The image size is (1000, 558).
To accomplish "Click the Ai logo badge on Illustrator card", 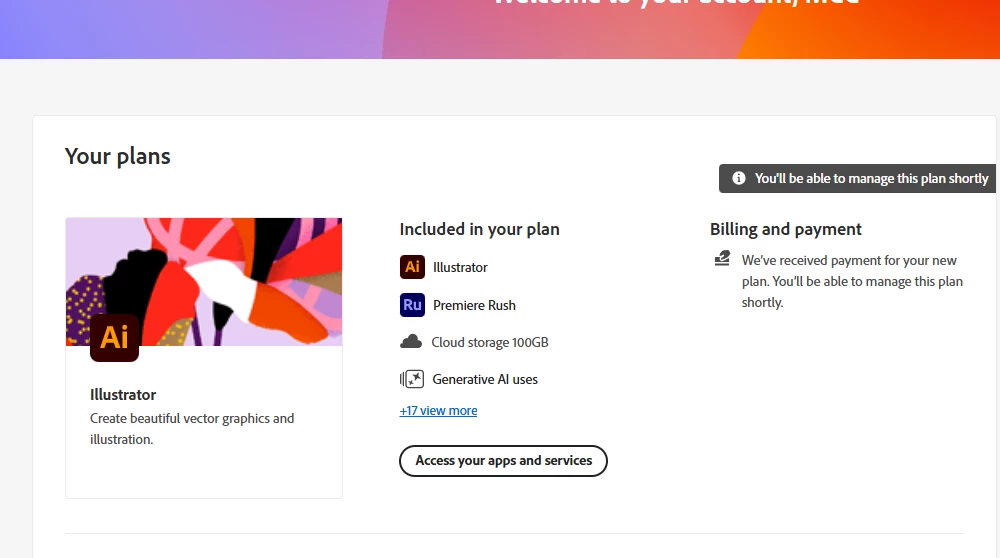I will (114, 337).
